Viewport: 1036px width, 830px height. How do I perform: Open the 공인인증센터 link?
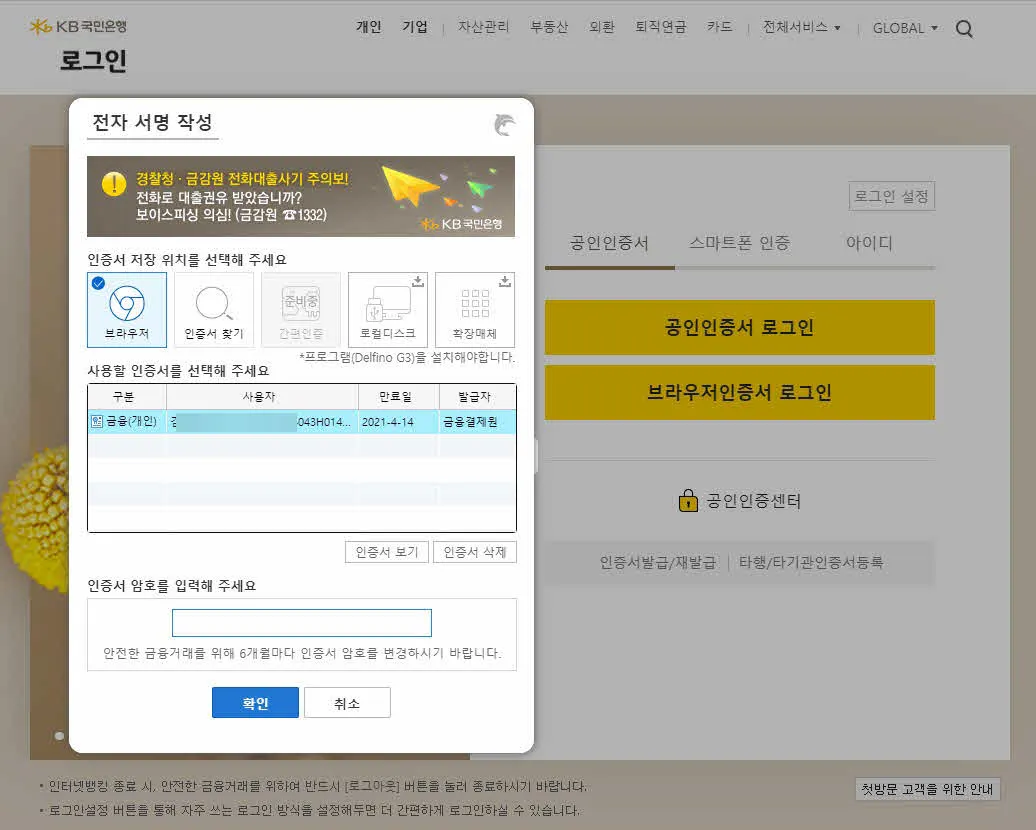point(754,501)
